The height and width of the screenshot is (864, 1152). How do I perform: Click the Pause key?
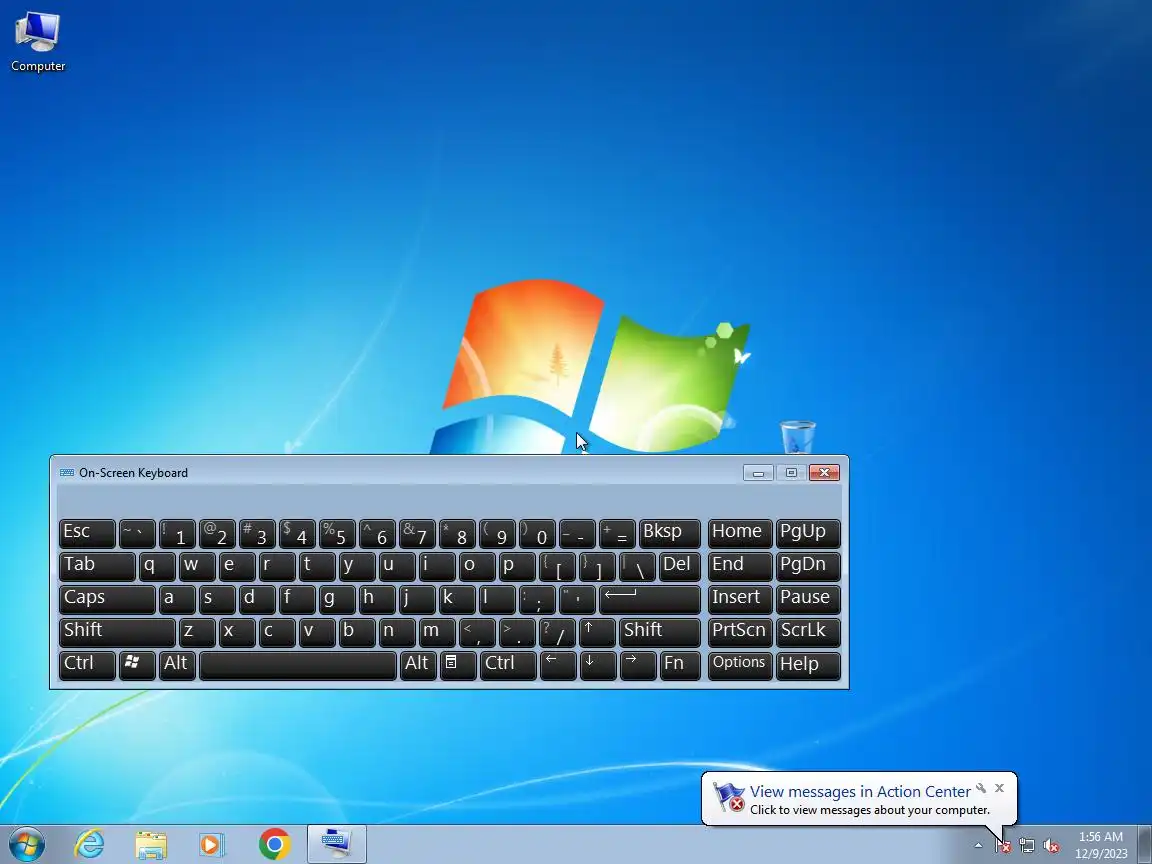click(x=807, y=599)
